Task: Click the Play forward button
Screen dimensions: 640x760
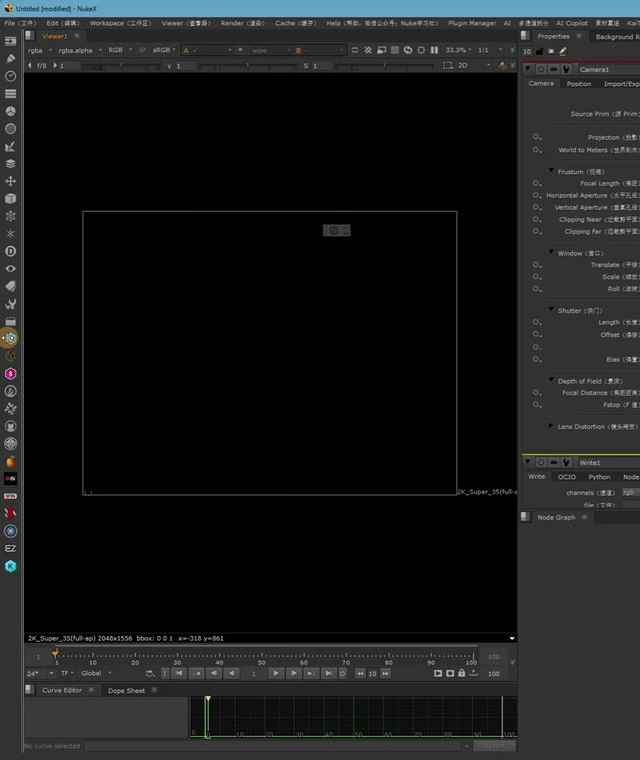Action: point(276,673)
